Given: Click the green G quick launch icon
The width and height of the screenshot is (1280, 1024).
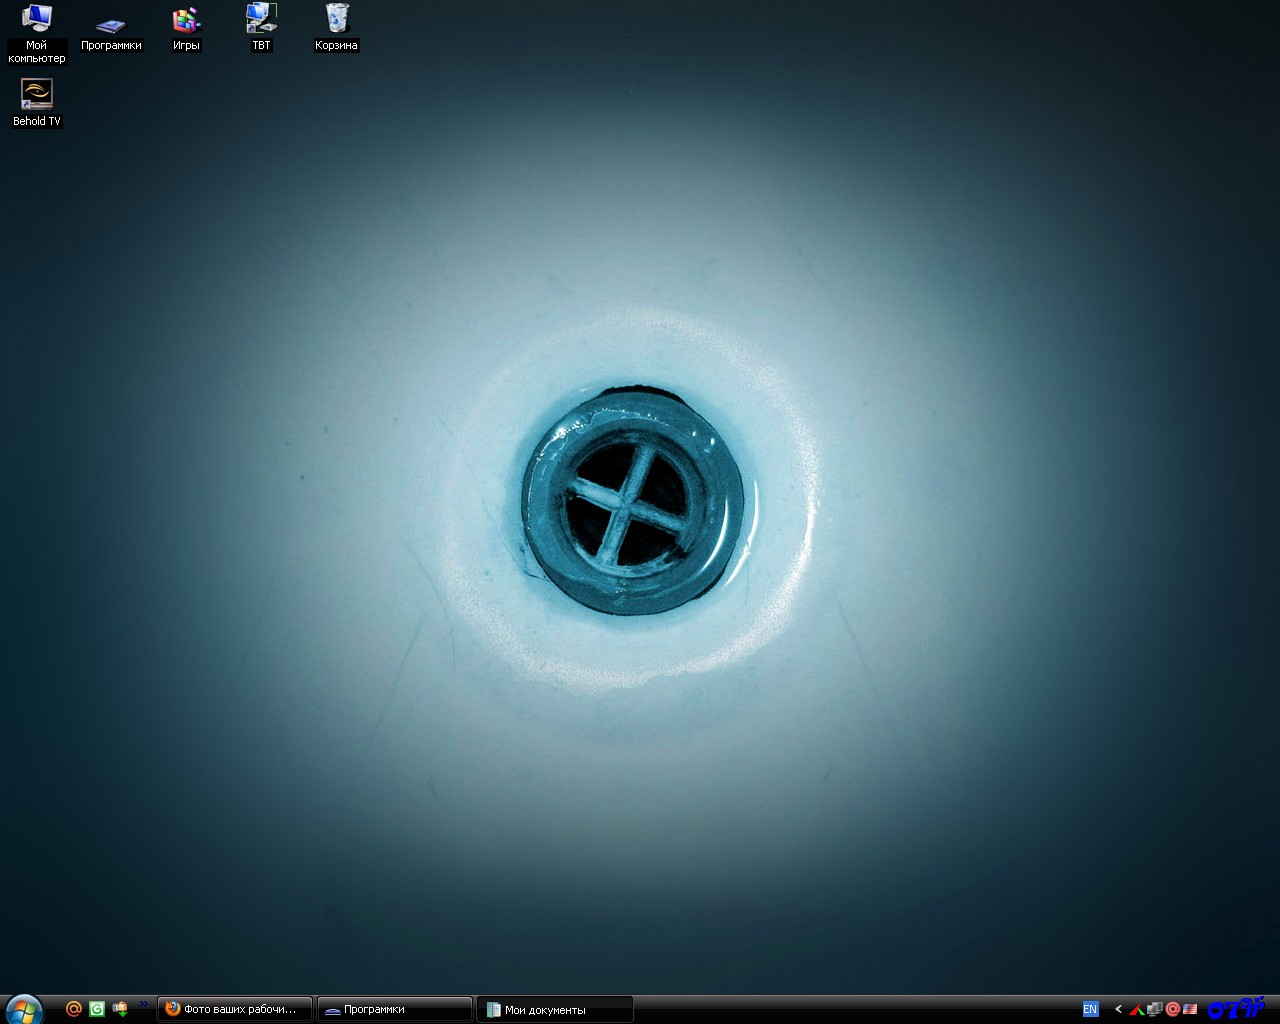Looking at the screenshot, I should [97, 1009].
